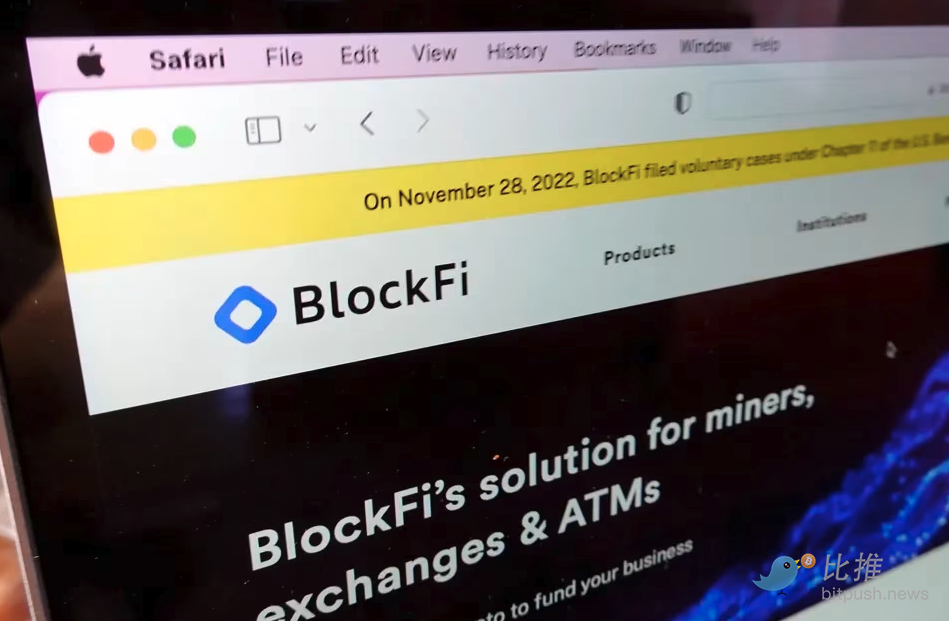Click the privacy shield icon
Screen dimensions: 949x621
click(683, 103)
